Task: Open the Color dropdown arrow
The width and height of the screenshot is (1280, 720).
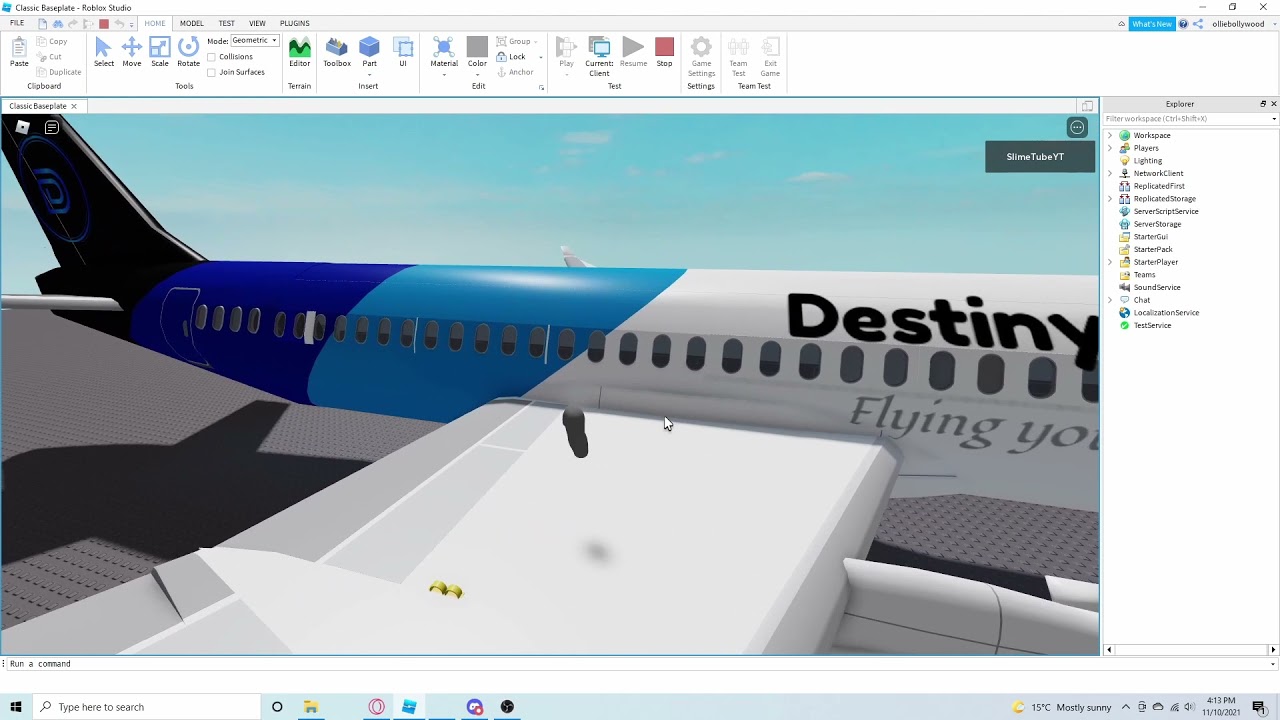Action: pyautogui.click(x=477, y=75)
